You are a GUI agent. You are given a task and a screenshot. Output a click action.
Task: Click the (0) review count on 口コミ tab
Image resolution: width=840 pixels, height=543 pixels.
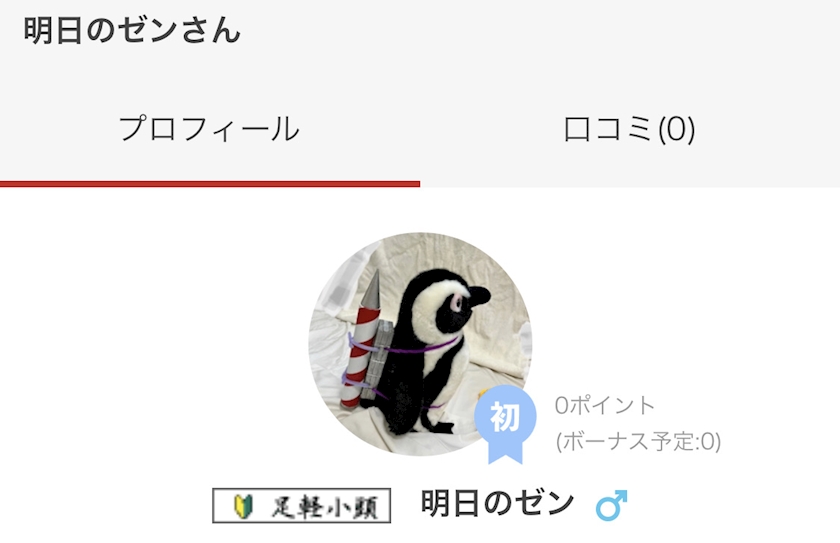point(677,130)
